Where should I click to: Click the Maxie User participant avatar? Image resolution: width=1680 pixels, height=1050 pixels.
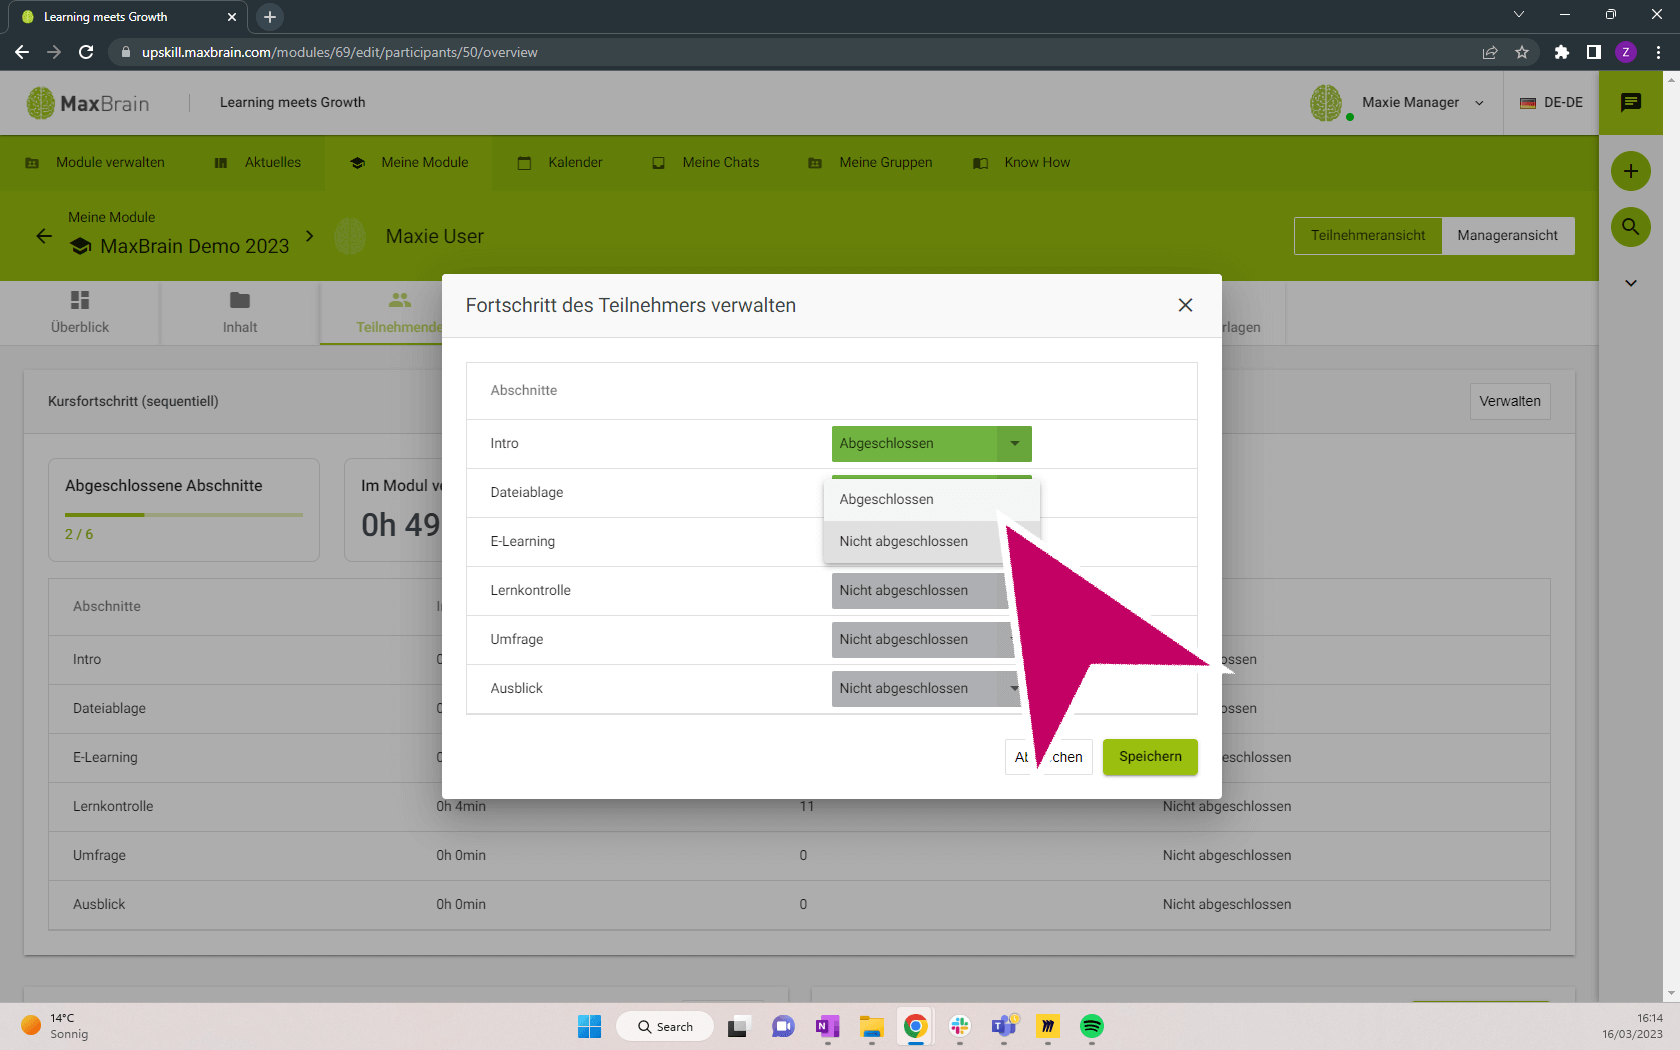click(350, 236)
